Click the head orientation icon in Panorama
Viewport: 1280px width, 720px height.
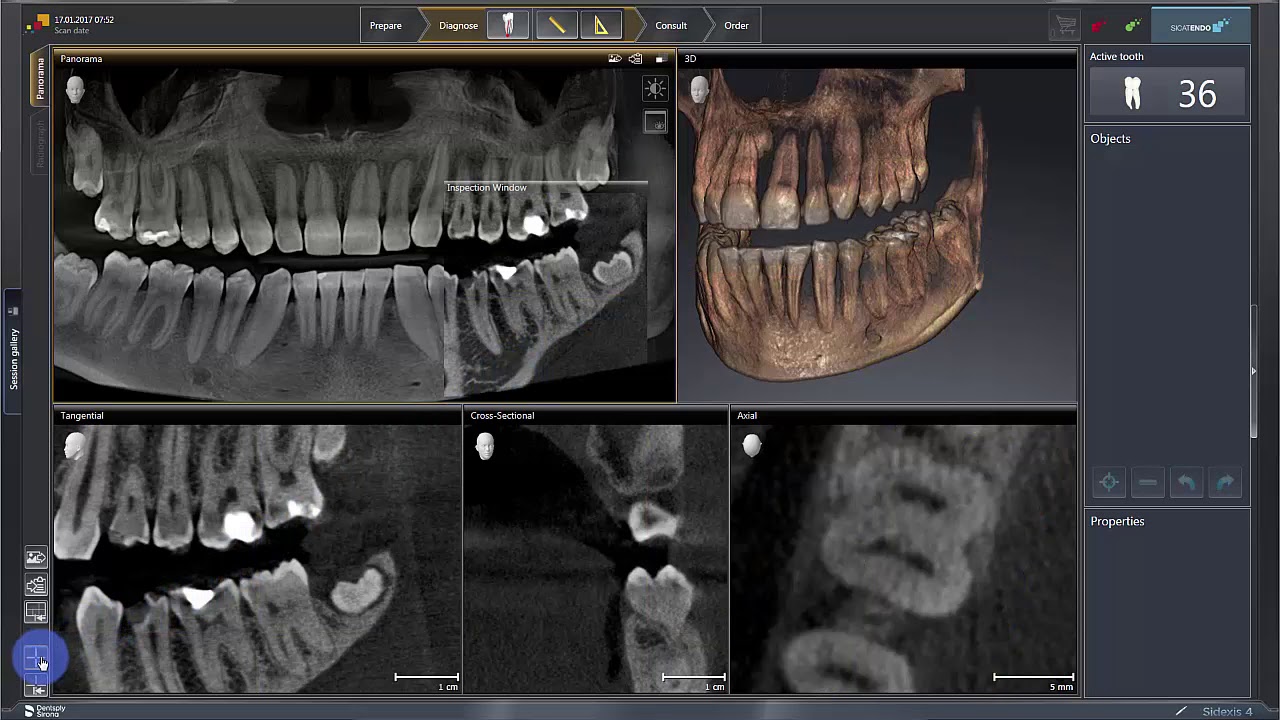pyautogui.click(x=75, y=90)
